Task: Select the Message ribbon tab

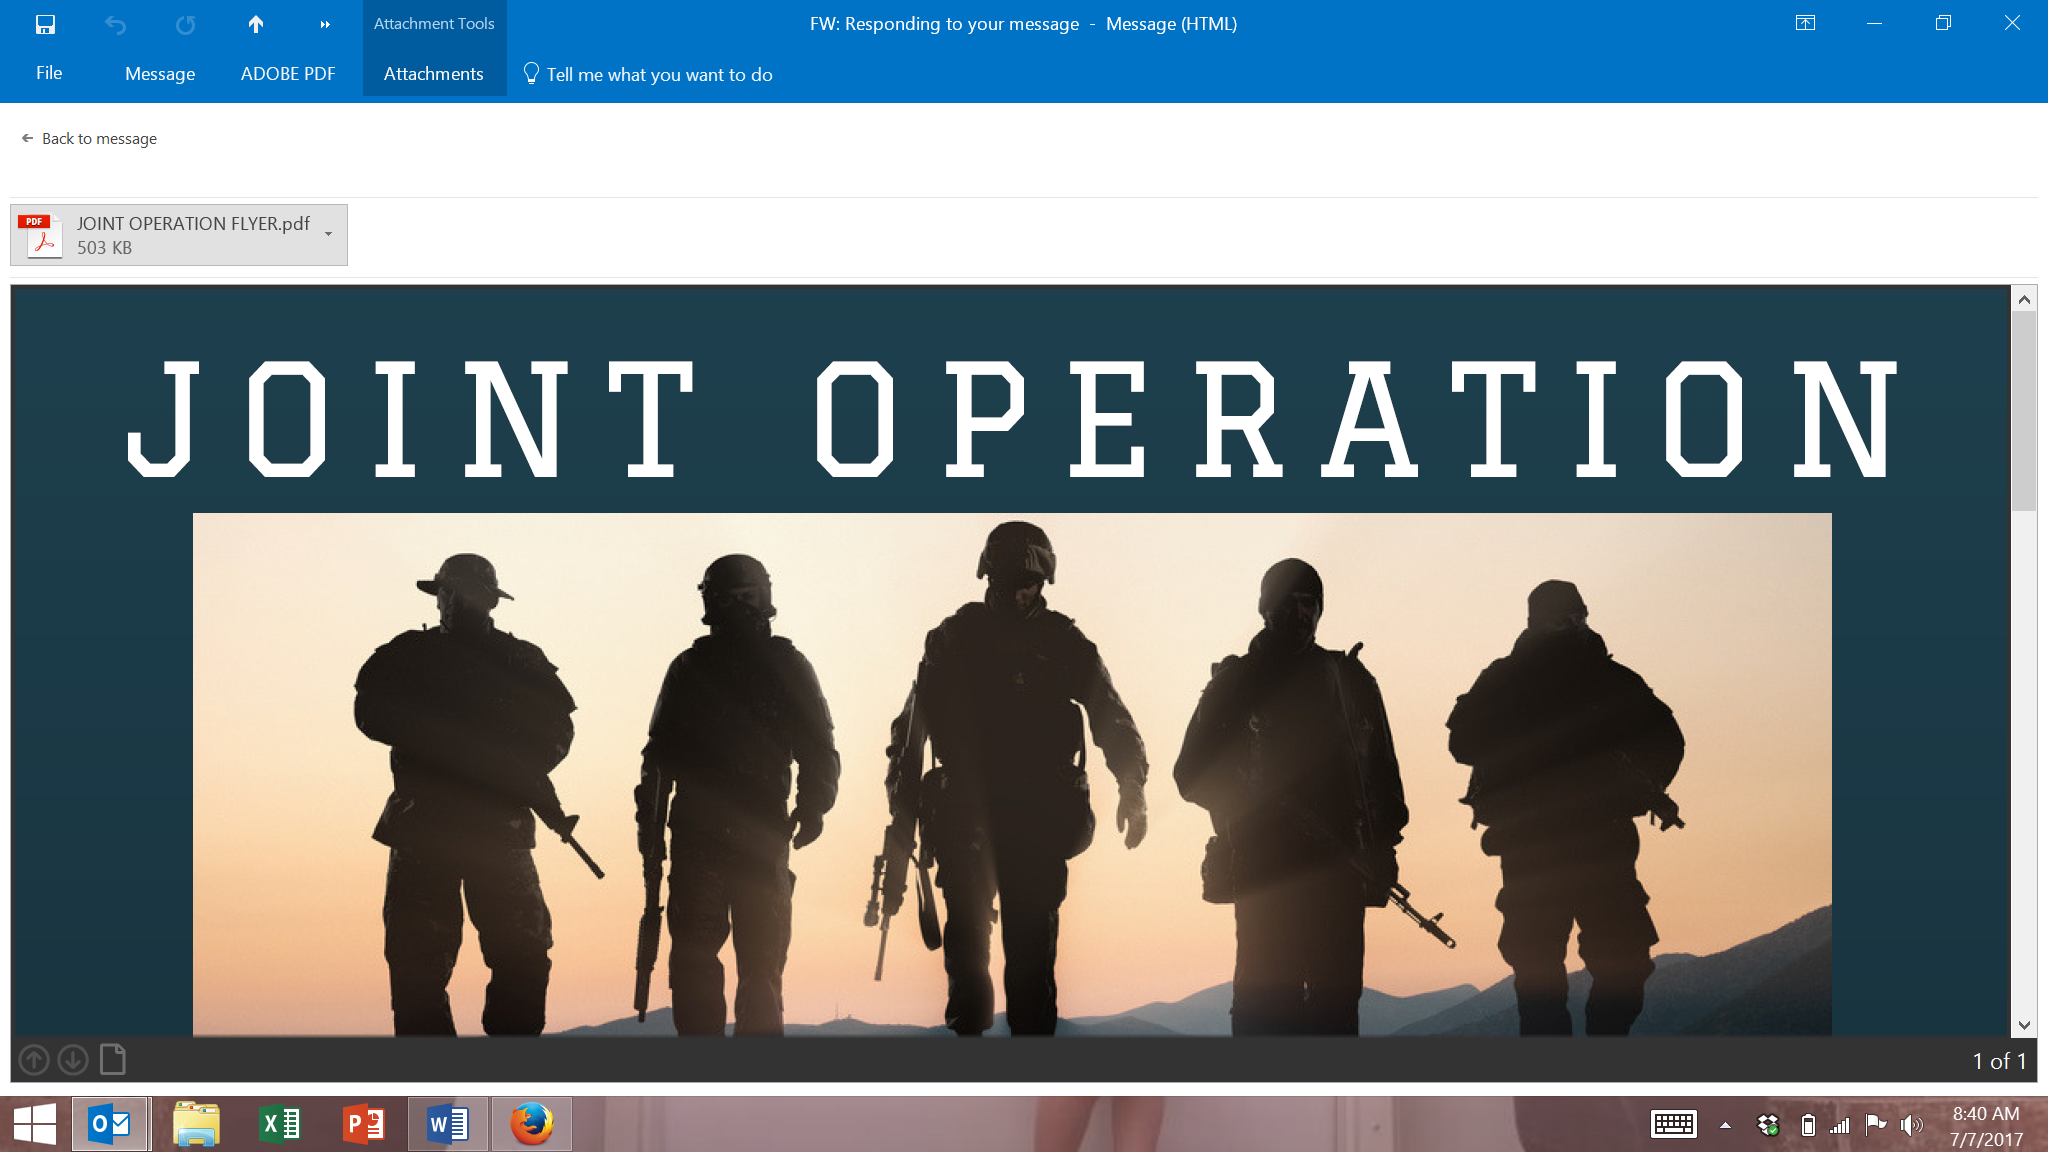Action: point(160,74)
